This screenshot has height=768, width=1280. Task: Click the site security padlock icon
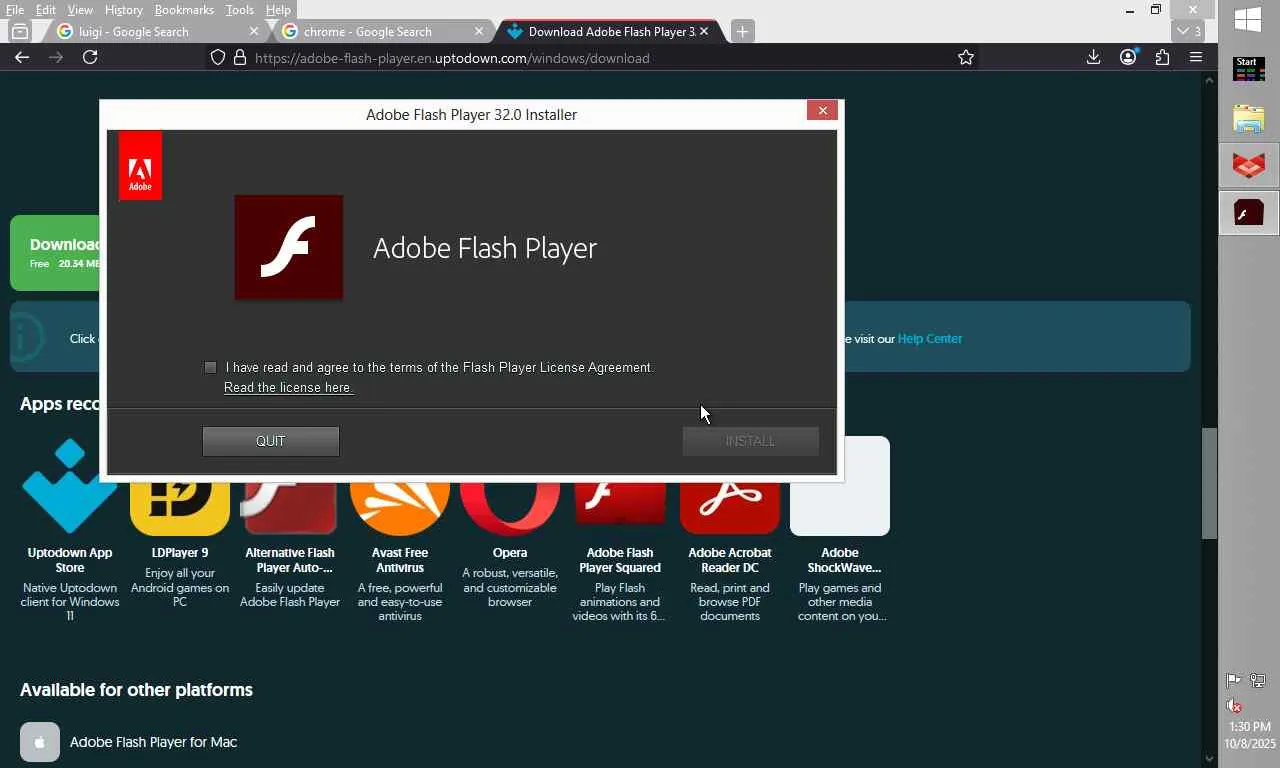click(240, 58)
